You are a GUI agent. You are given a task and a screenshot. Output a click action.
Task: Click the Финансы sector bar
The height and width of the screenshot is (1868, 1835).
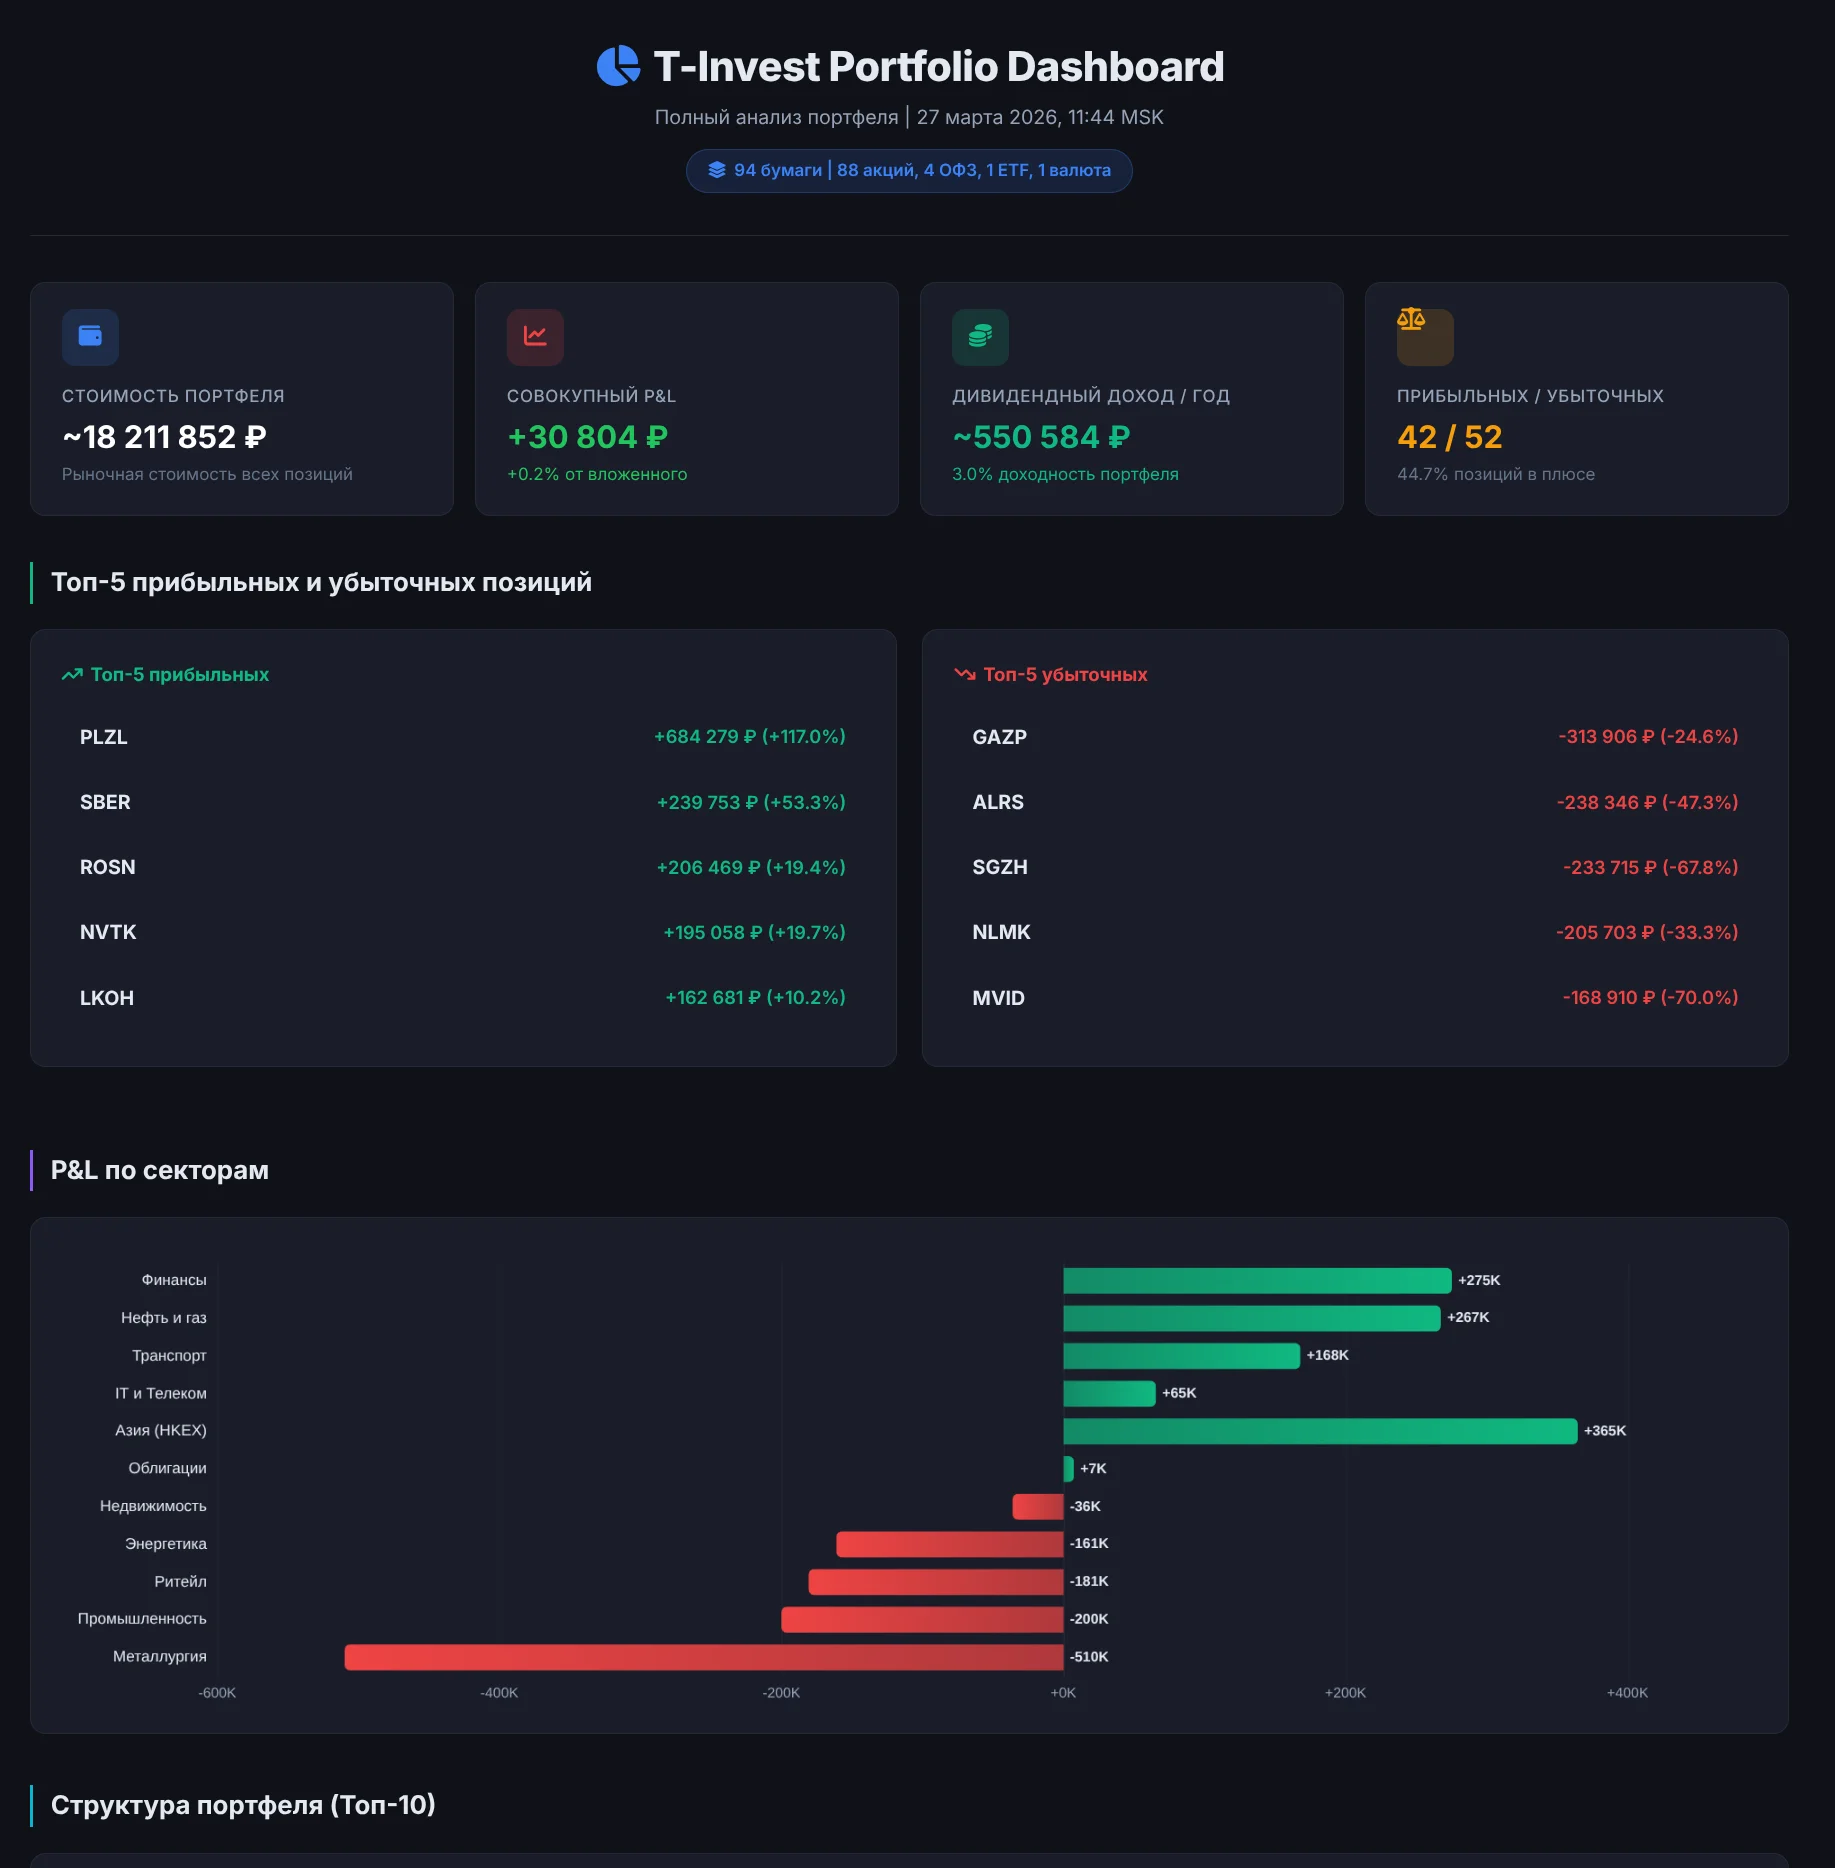1256,1280
